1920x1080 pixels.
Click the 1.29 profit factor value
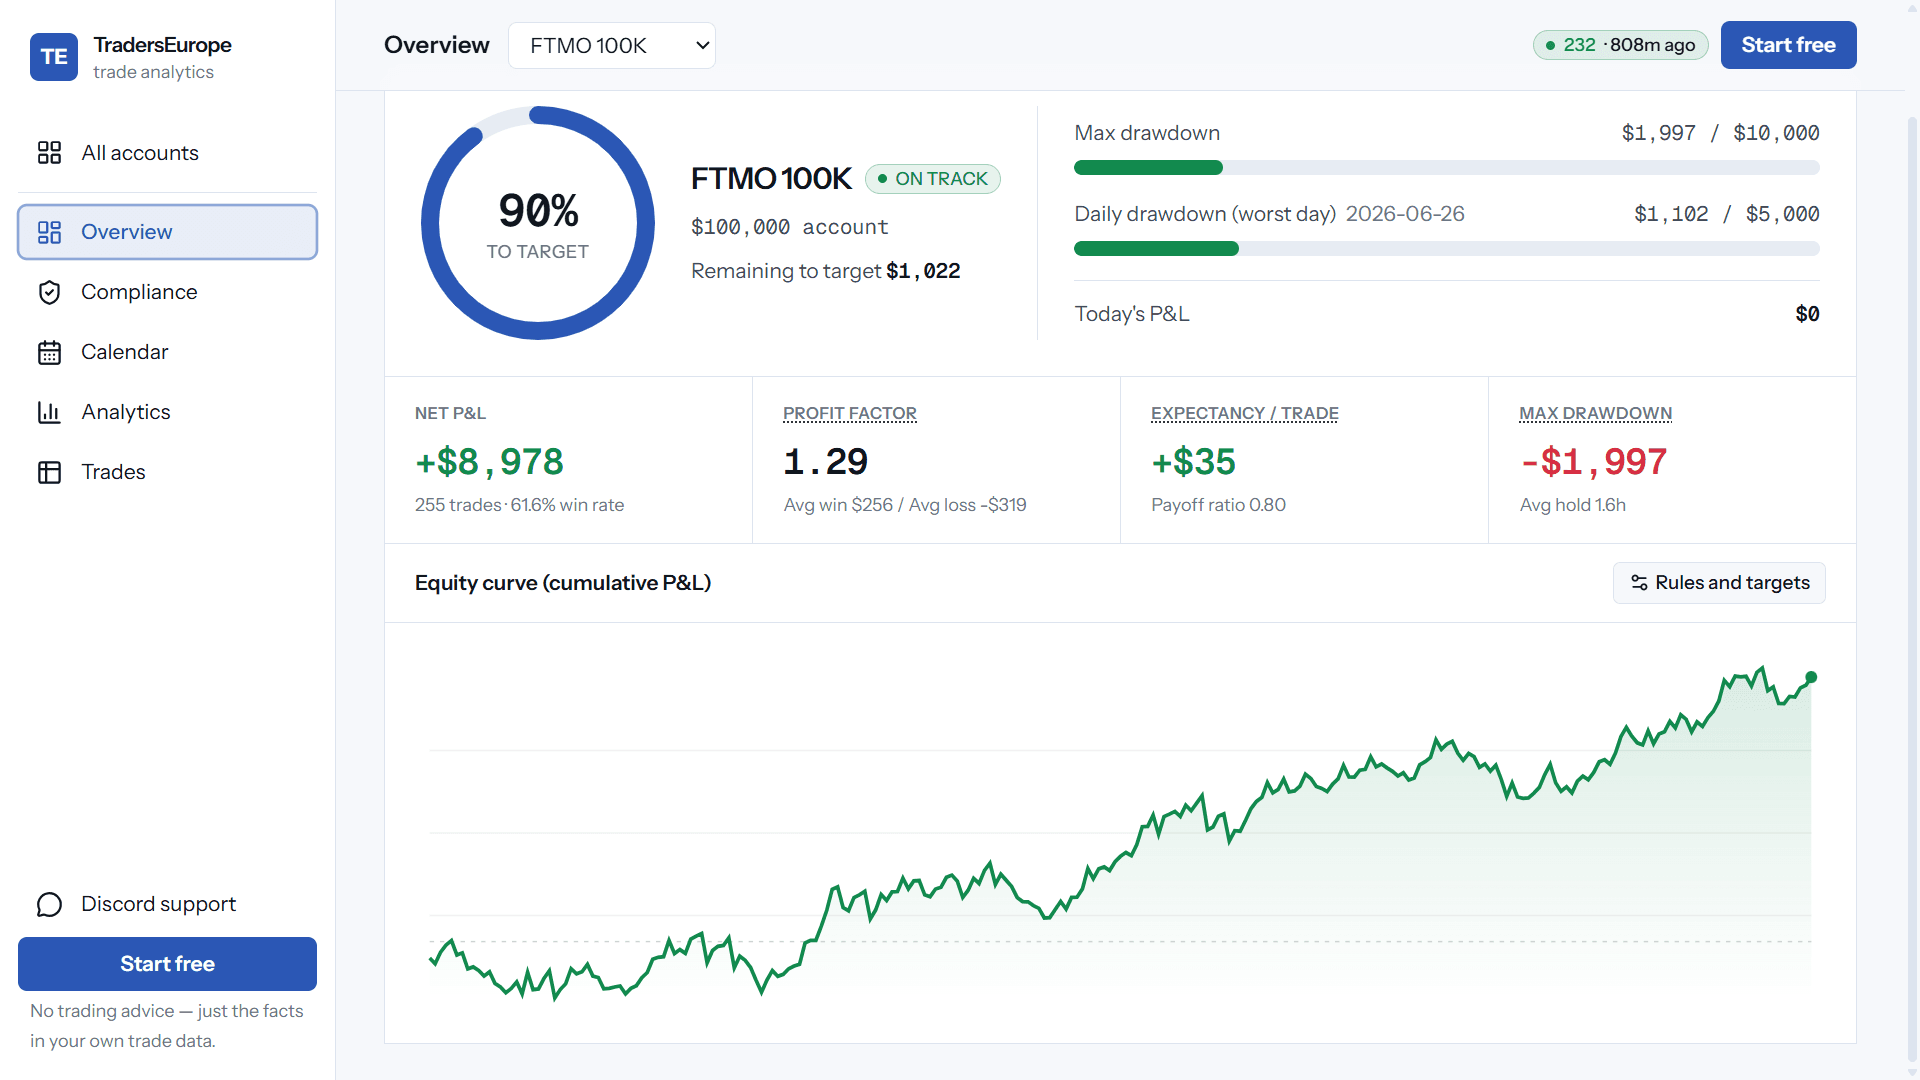click(x=826, y=462)
